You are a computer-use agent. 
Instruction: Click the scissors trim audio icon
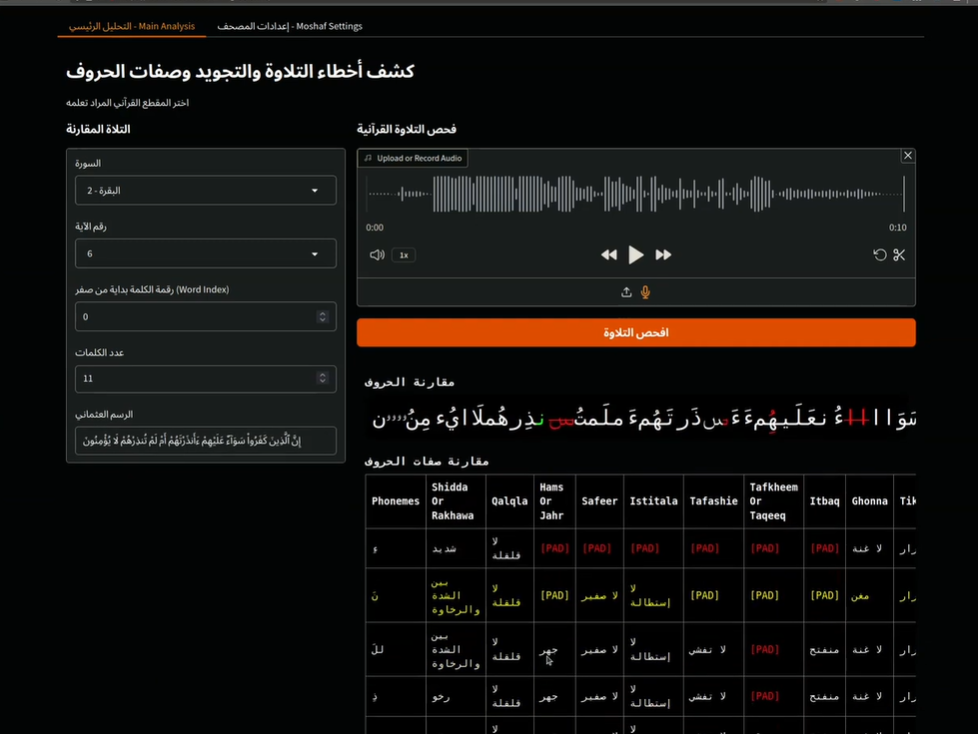899,255
